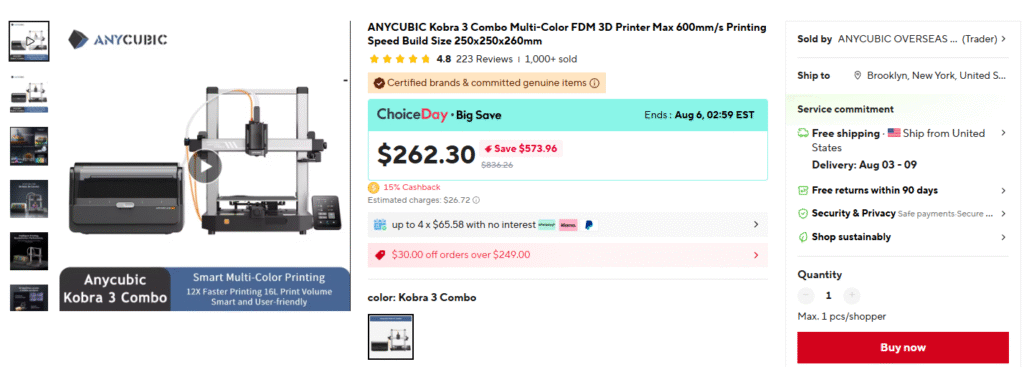The image size is (1024, 367).
Task: Click the info icon next to Estimated charges
Action: [476, 200]
